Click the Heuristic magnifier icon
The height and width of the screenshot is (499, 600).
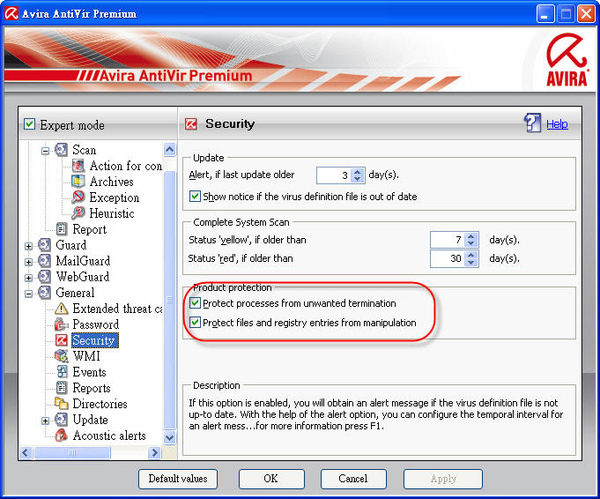[78, 213]
